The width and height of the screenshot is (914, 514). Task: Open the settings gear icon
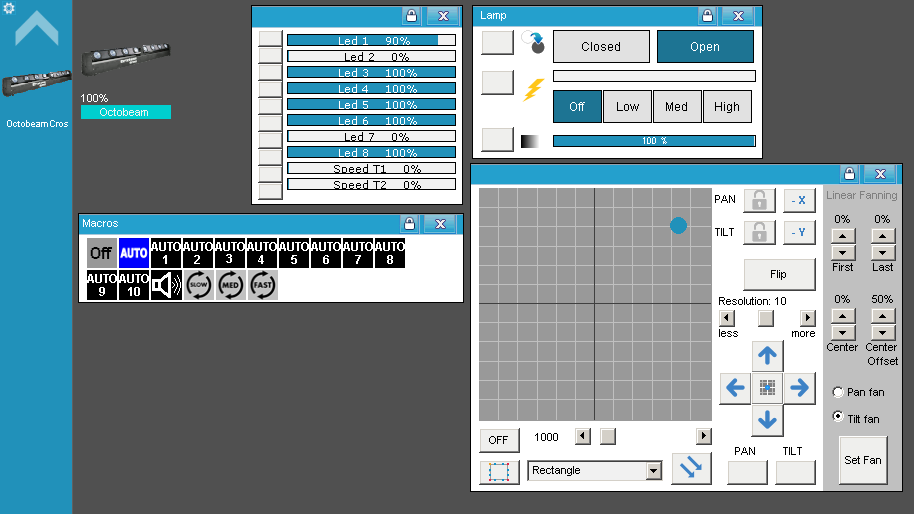point(9,8)
